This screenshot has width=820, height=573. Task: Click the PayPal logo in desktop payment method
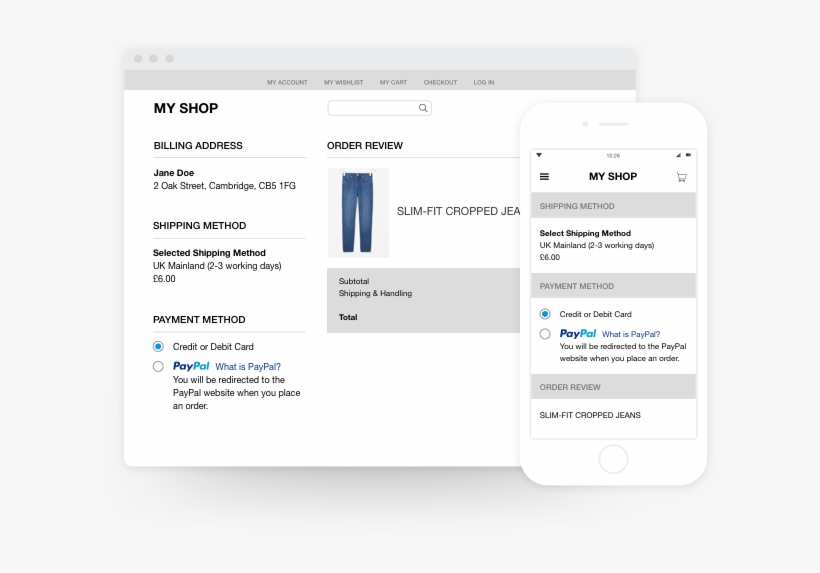pyautogui.click(x=191, y=366)
